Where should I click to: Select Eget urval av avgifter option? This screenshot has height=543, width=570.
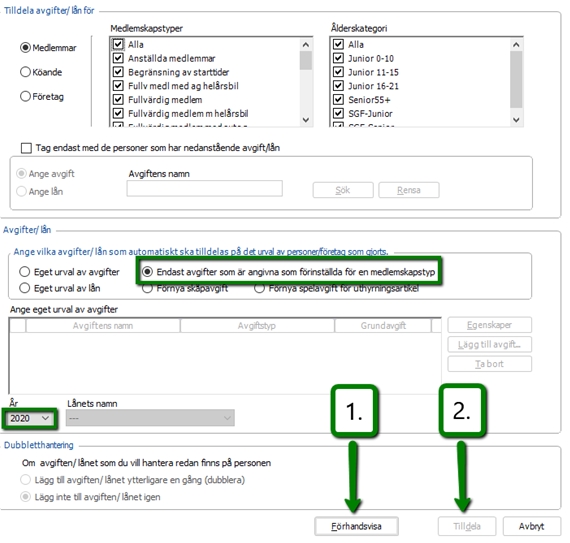point(24,272)
